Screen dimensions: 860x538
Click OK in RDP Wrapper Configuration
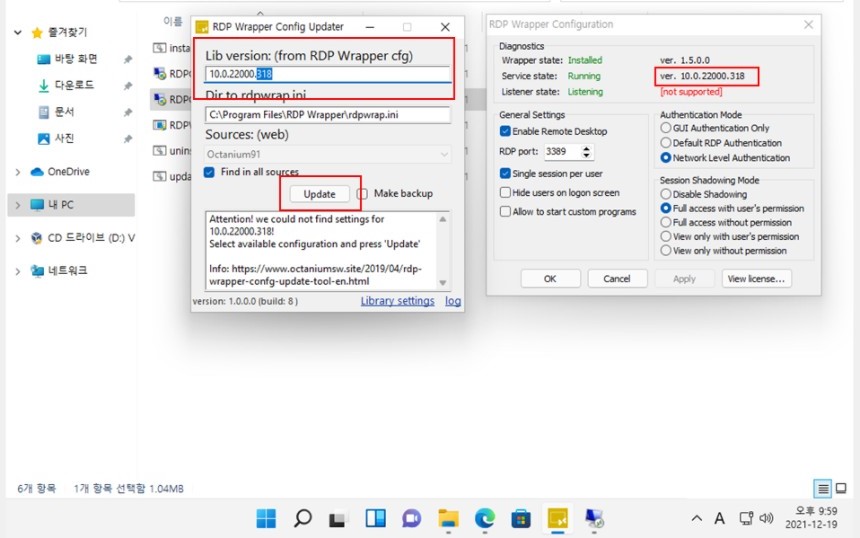click(550, 279)
